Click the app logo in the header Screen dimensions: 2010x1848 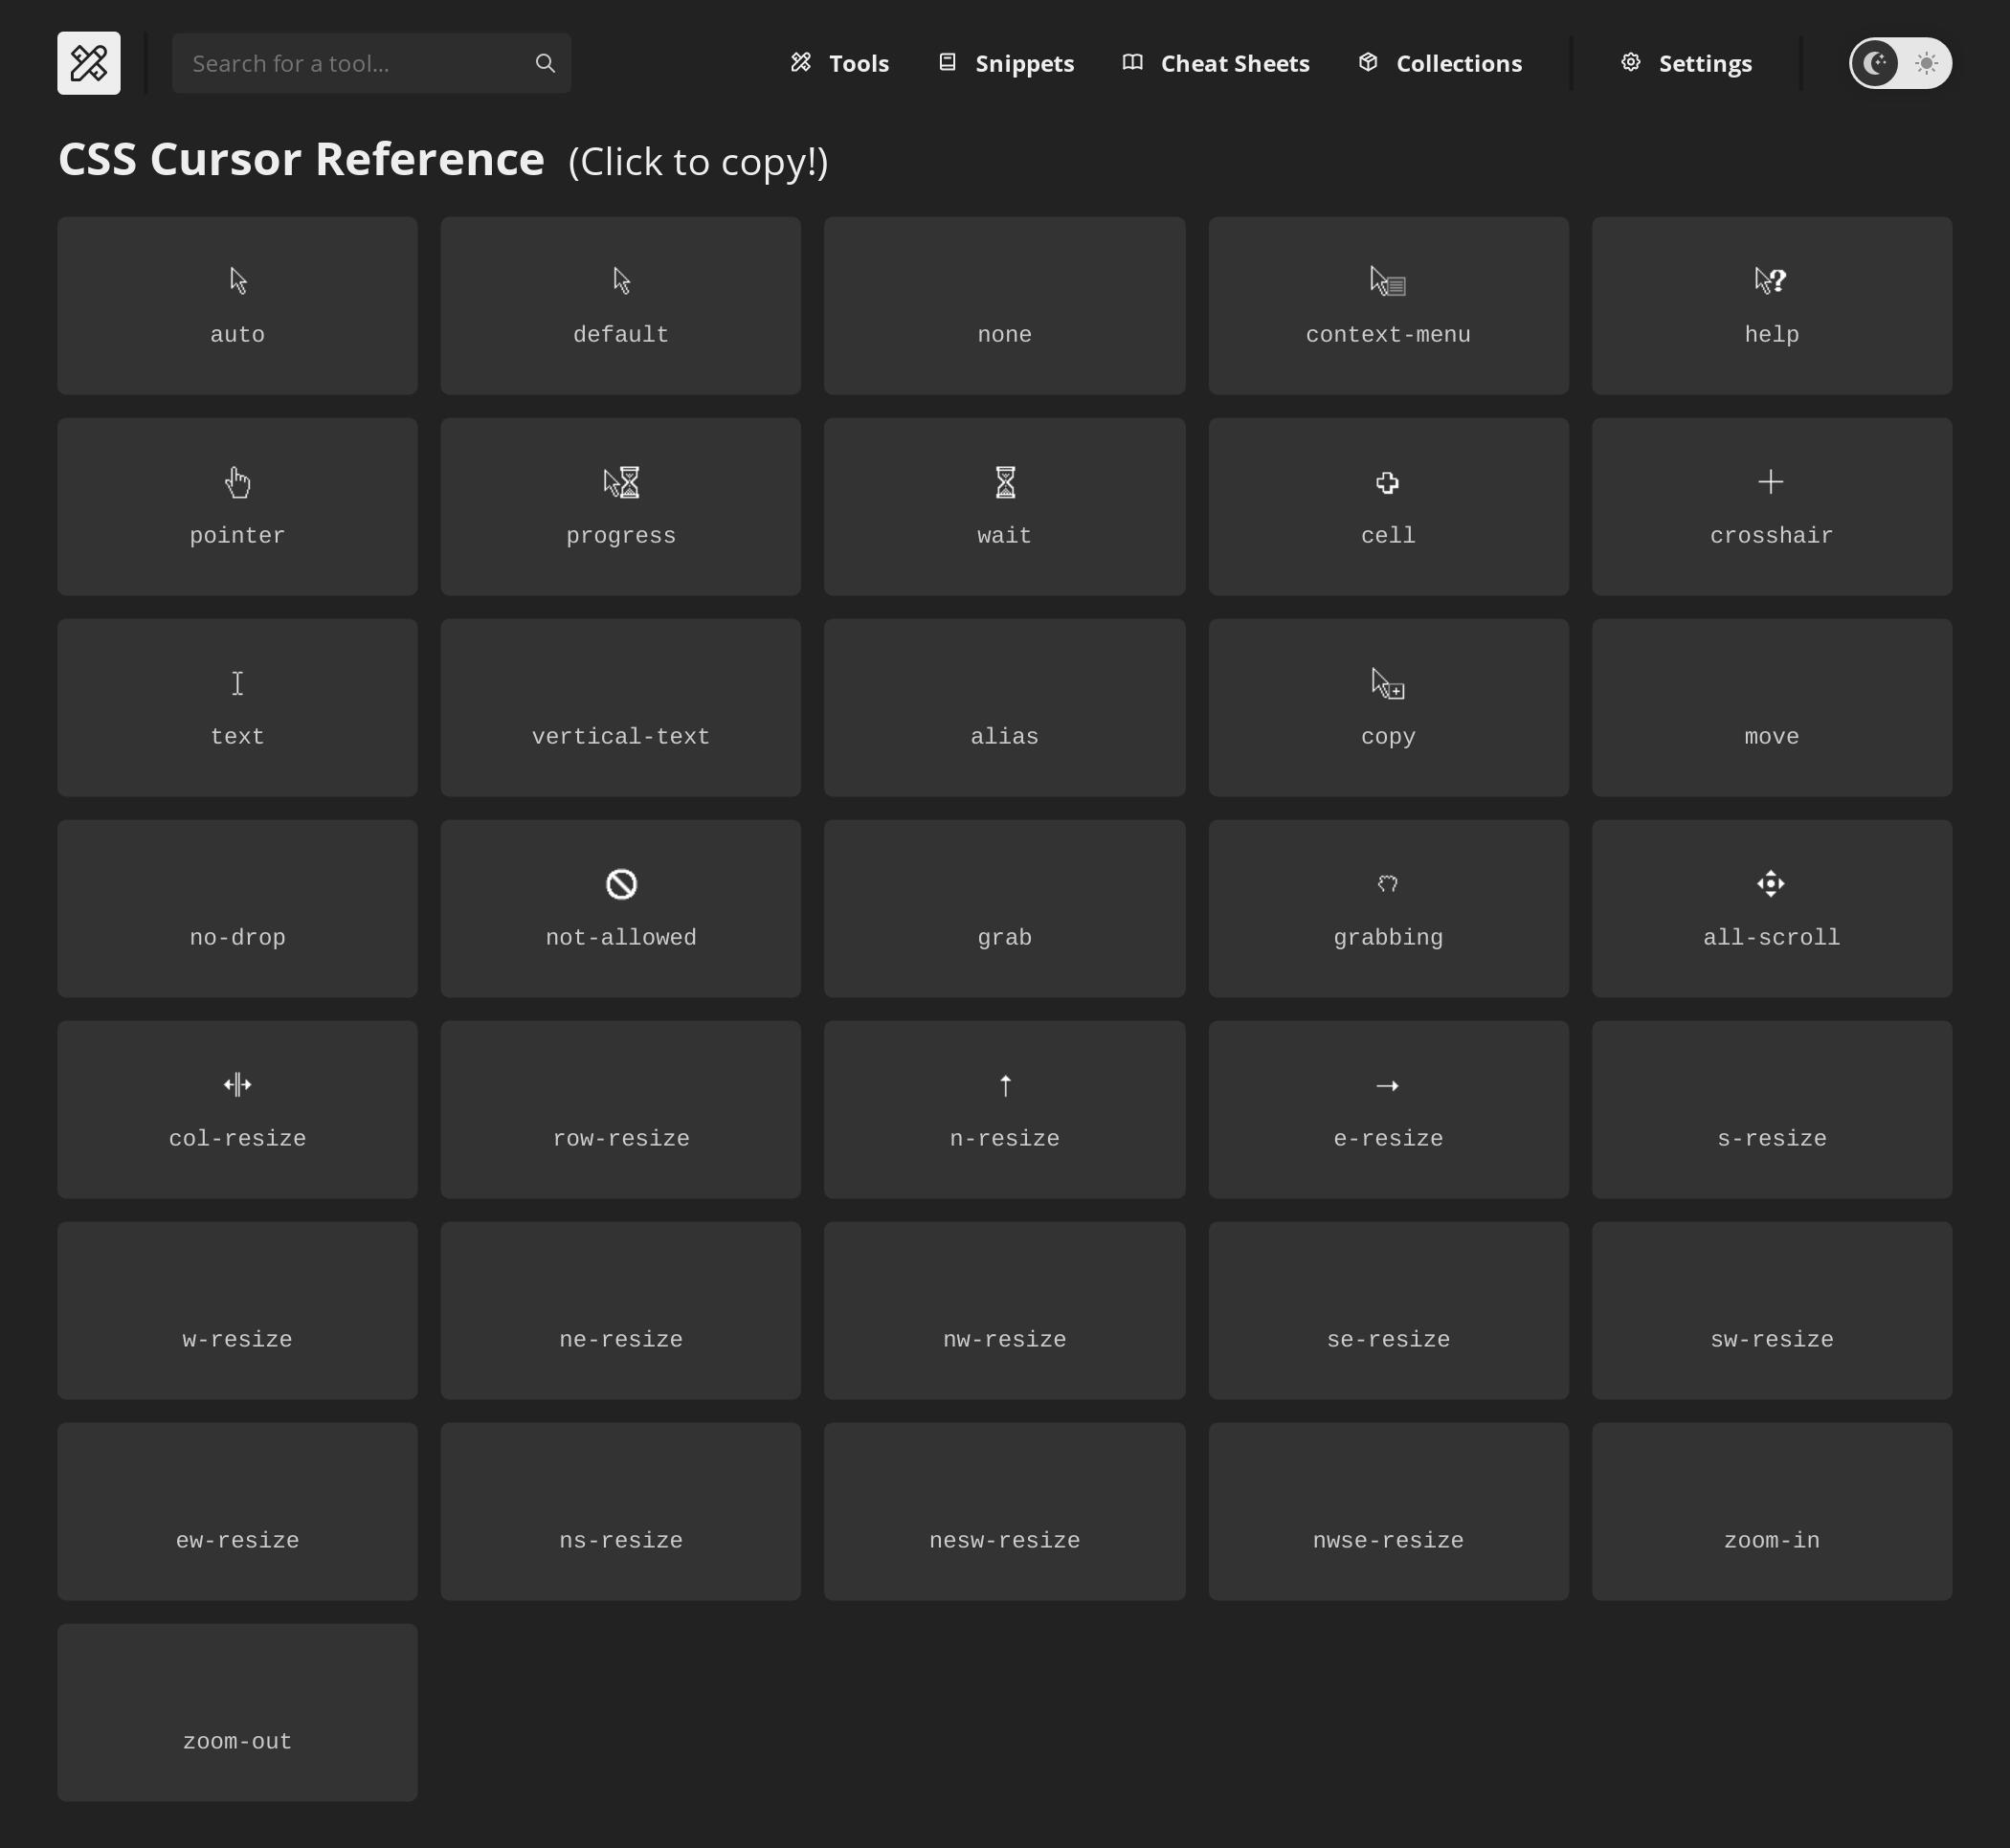pos(88,63)
